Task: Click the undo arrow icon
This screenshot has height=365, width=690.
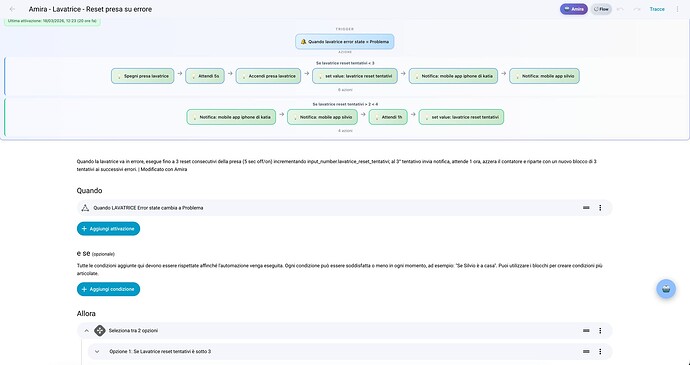Action: coord(620,9)
